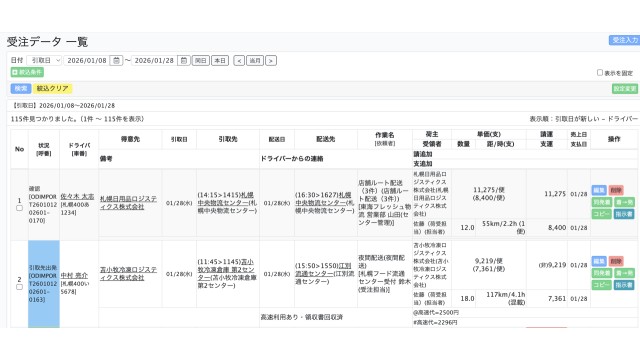Click the 配送先 column header
The height and width of the screenshot is (360, 640).
click(x=326, y=139)
